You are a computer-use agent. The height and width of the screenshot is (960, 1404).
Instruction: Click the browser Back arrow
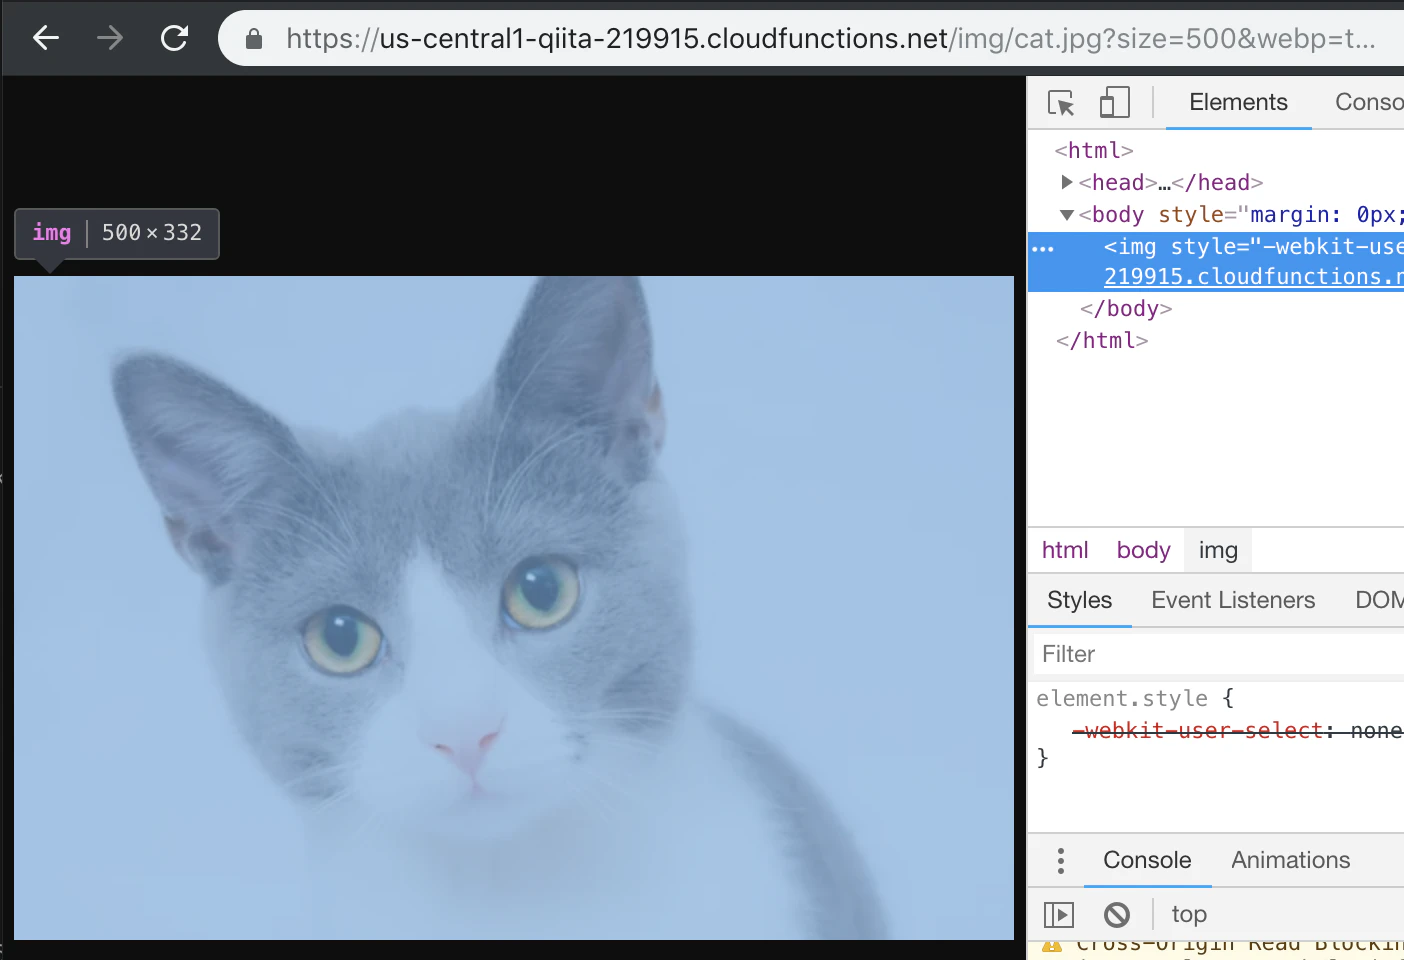click(x=46, y=38)
